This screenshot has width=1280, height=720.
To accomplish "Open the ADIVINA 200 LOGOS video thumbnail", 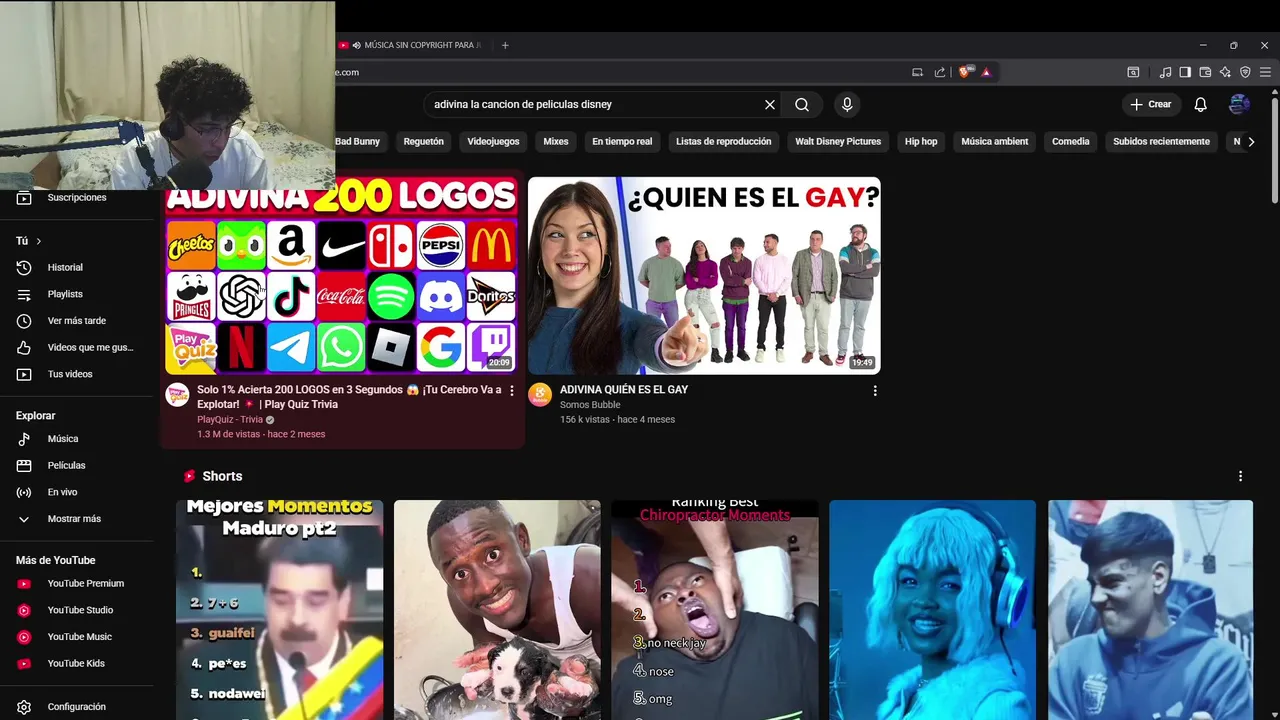I will pyautogui.click(x=341, y=275).
